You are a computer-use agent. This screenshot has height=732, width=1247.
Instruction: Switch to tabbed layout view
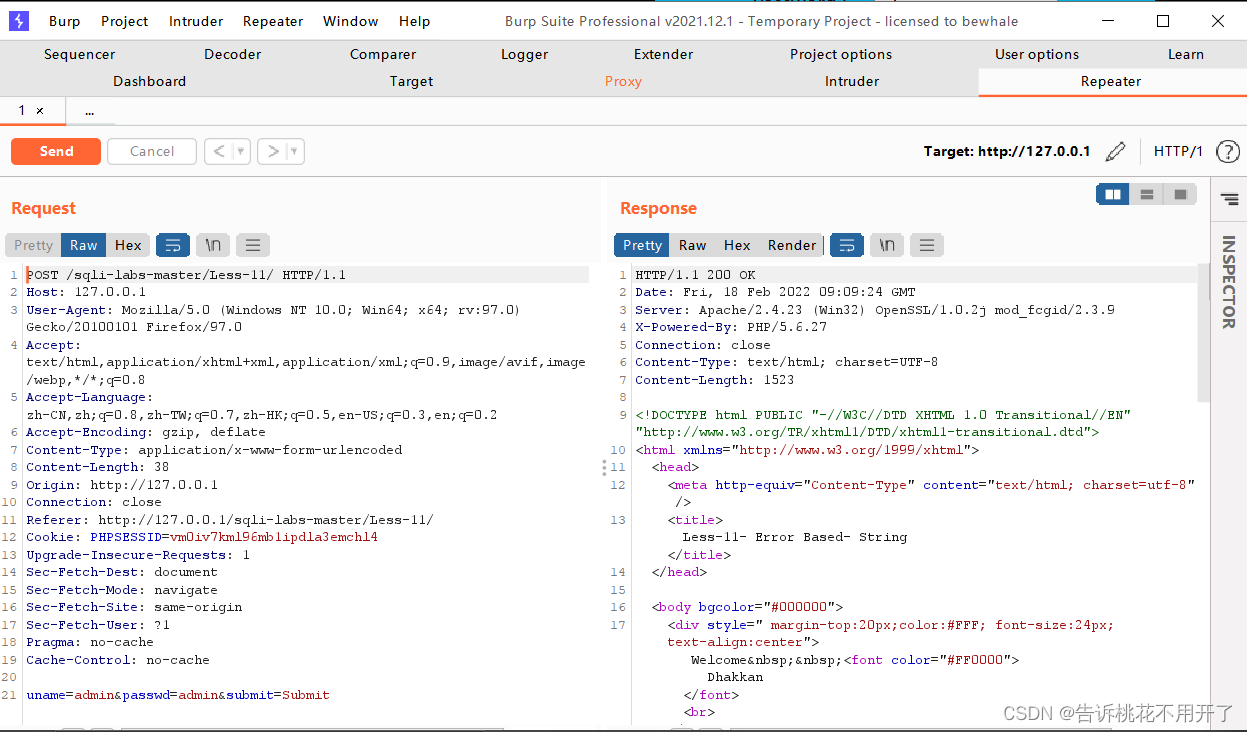coord(1180,194)
